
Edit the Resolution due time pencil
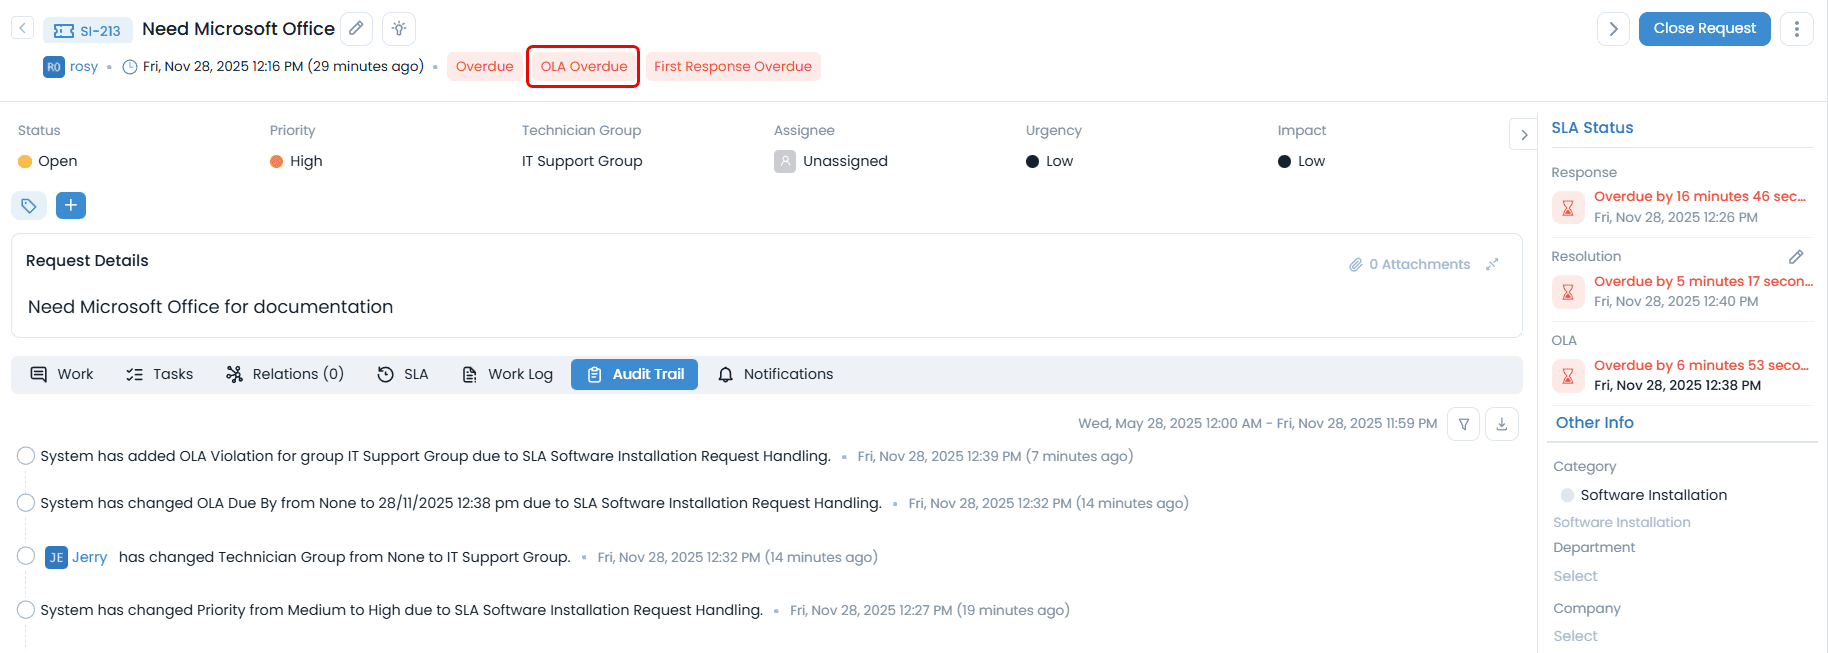[x=1796, y=257]
